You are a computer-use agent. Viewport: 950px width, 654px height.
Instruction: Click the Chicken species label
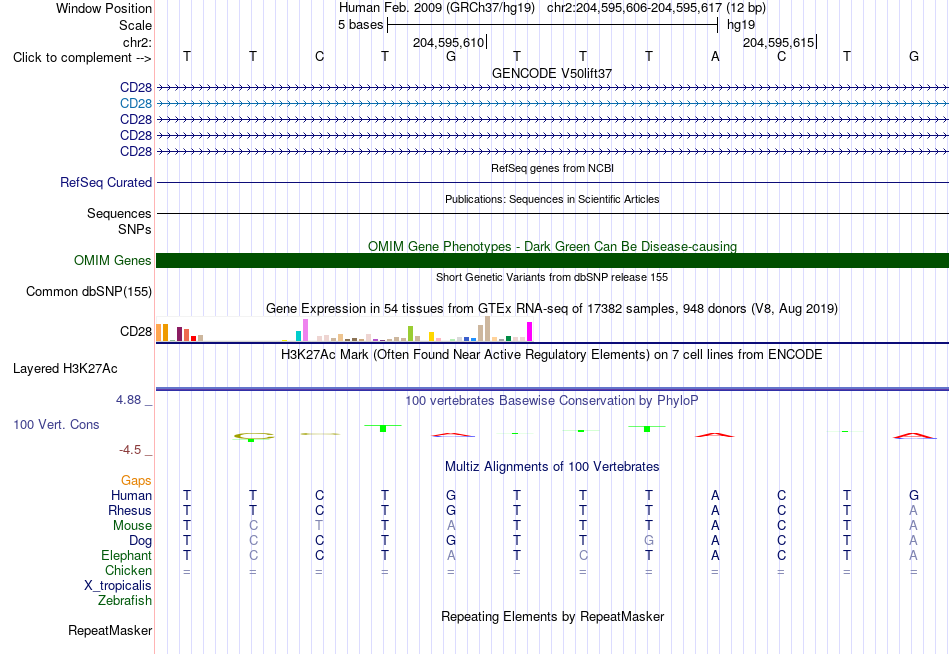pyautogui.click(x=128, y=571)
